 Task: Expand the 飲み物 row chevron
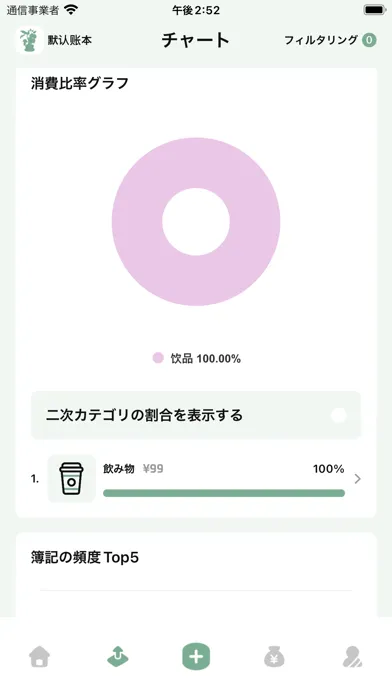click(x=358, y=478)
